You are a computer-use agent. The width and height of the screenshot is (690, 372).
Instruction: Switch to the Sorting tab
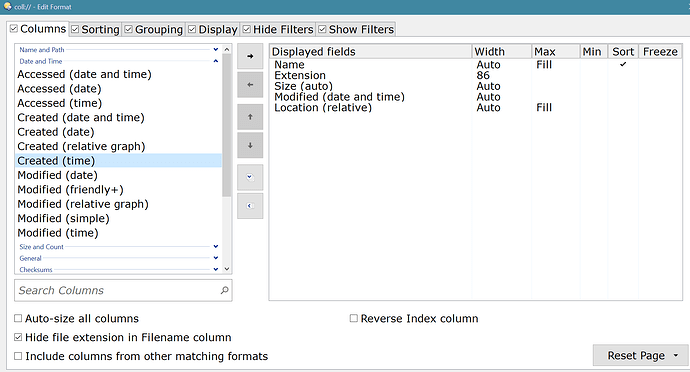pyautogui.click(x=95, y=29)
